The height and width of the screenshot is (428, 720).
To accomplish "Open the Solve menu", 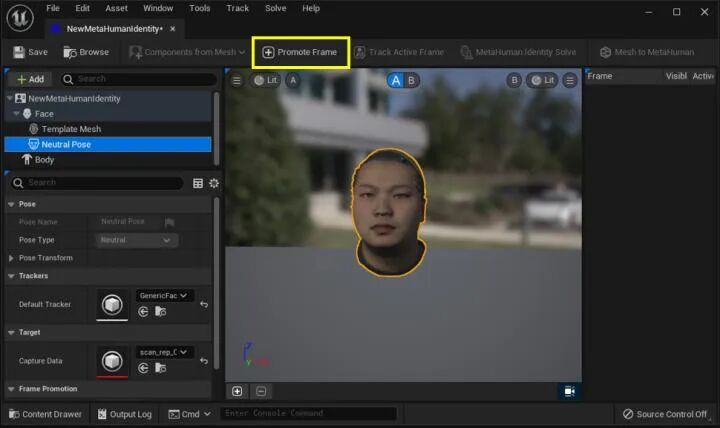I will click(x=276, y=8).
